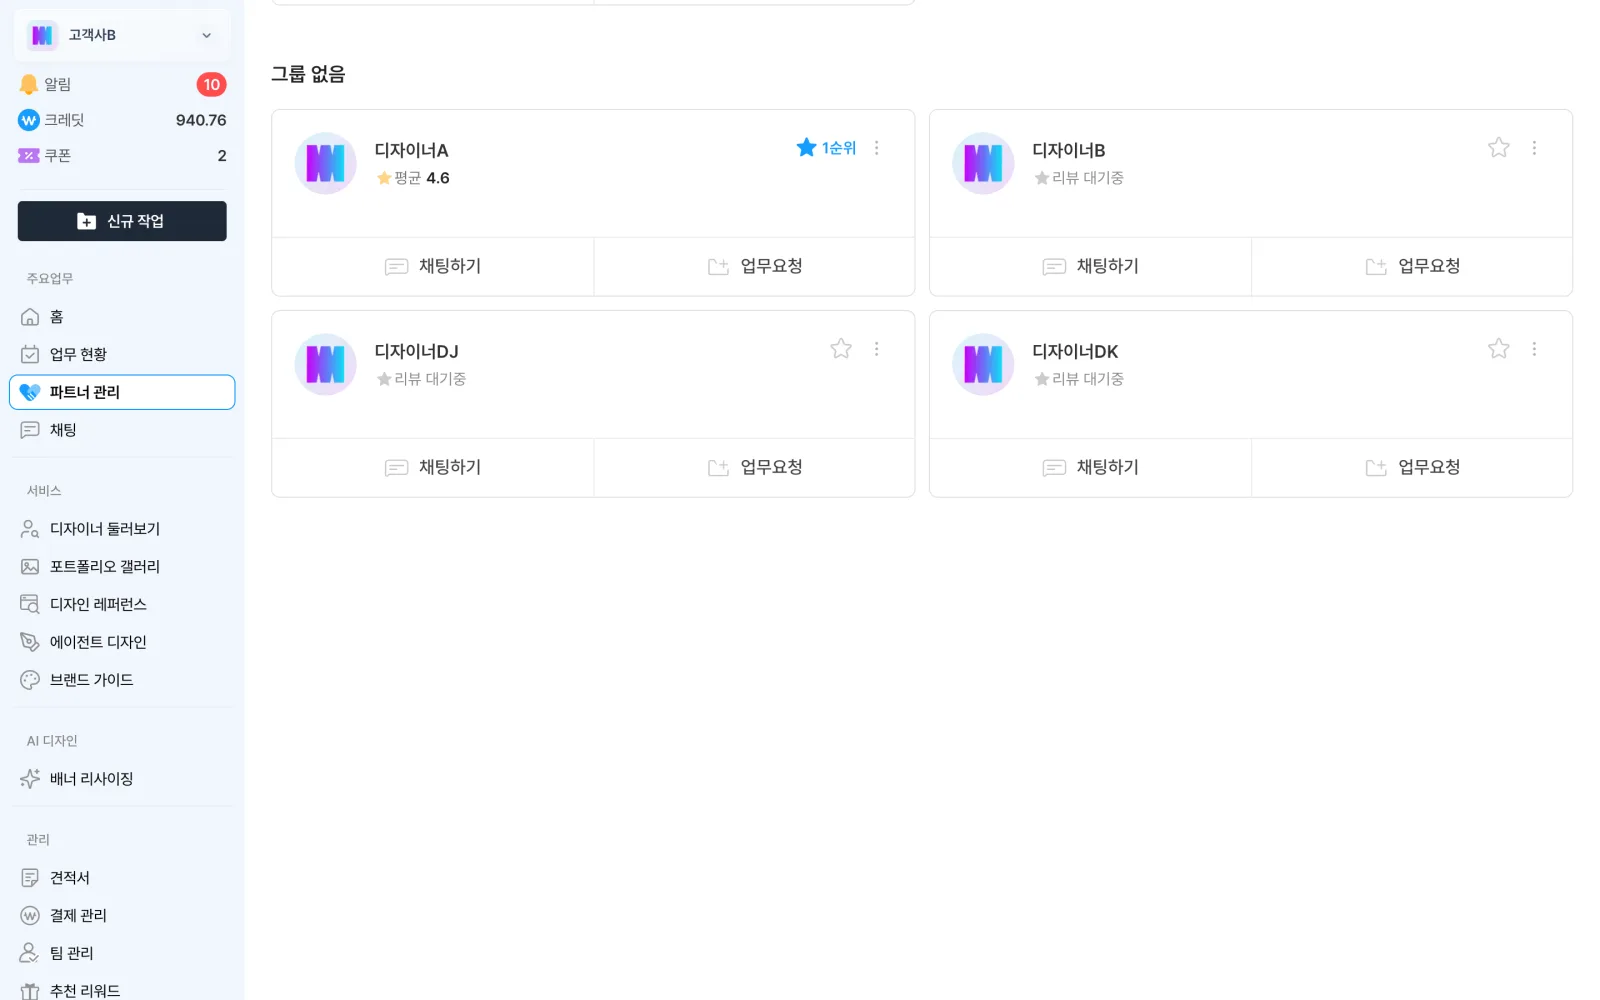This screenshot has height=1000, width=1600.
Task: Open 견적서 document icon
Action: (30, 878)
